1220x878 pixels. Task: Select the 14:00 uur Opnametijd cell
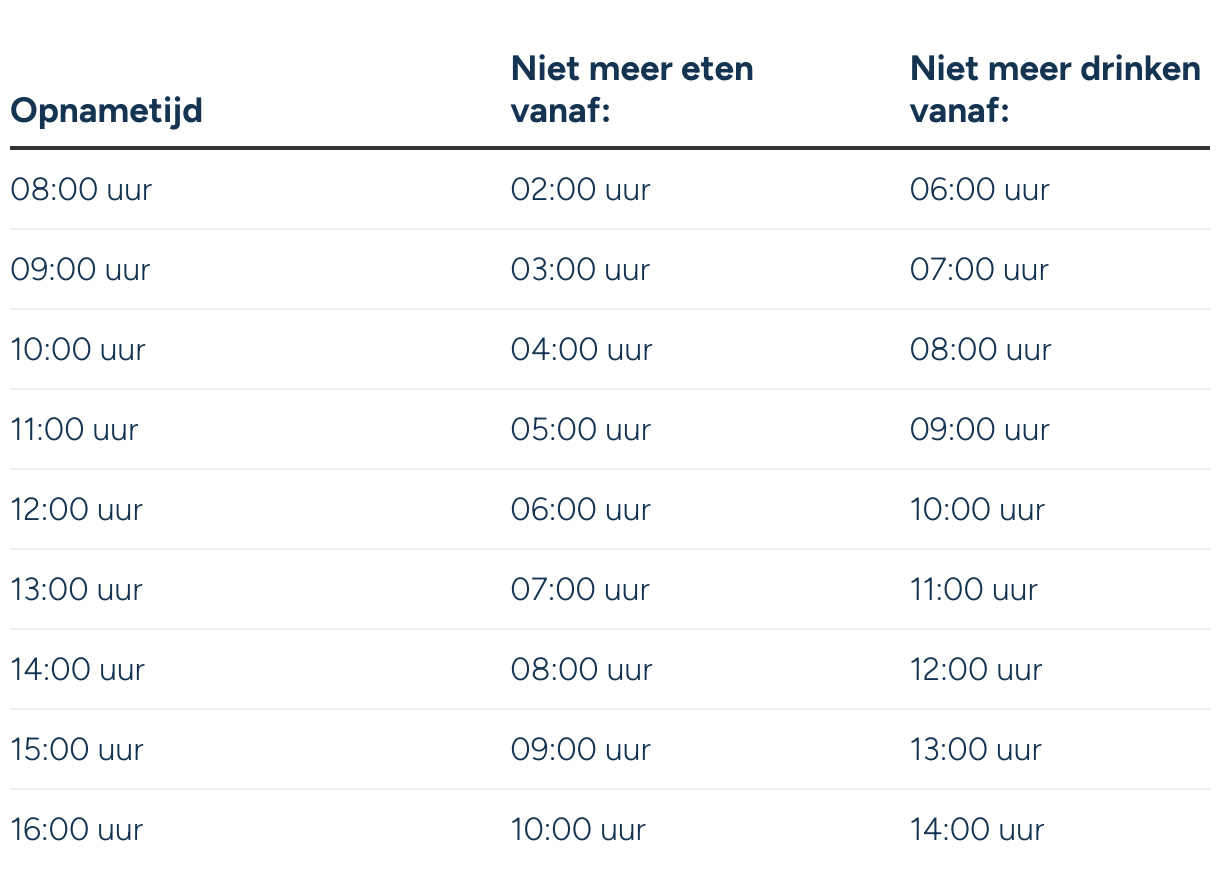pos(78,670)
